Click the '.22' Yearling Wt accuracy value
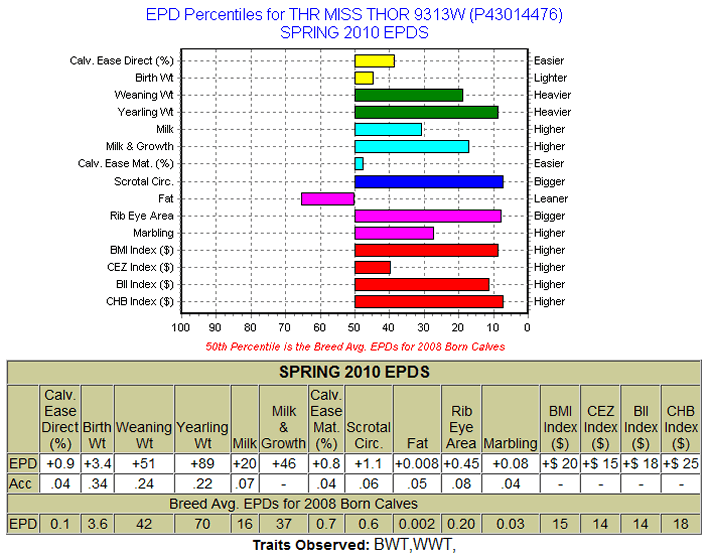Image resolution: width=709 pixels, height=557 pixels. tap(202, 484)
